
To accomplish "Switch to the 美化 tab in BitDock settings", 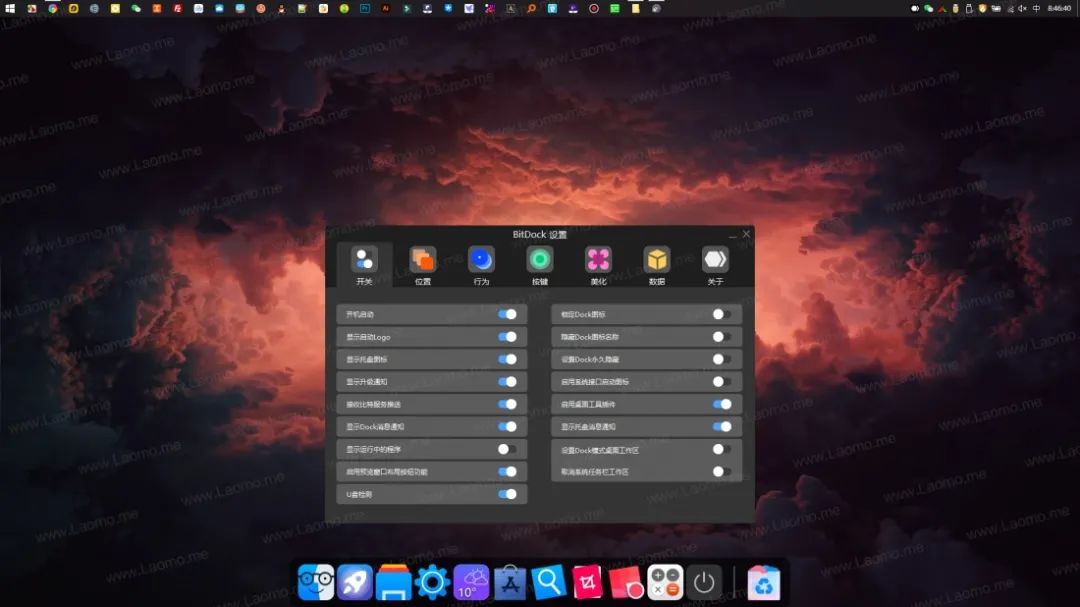I will coord(598,262).
